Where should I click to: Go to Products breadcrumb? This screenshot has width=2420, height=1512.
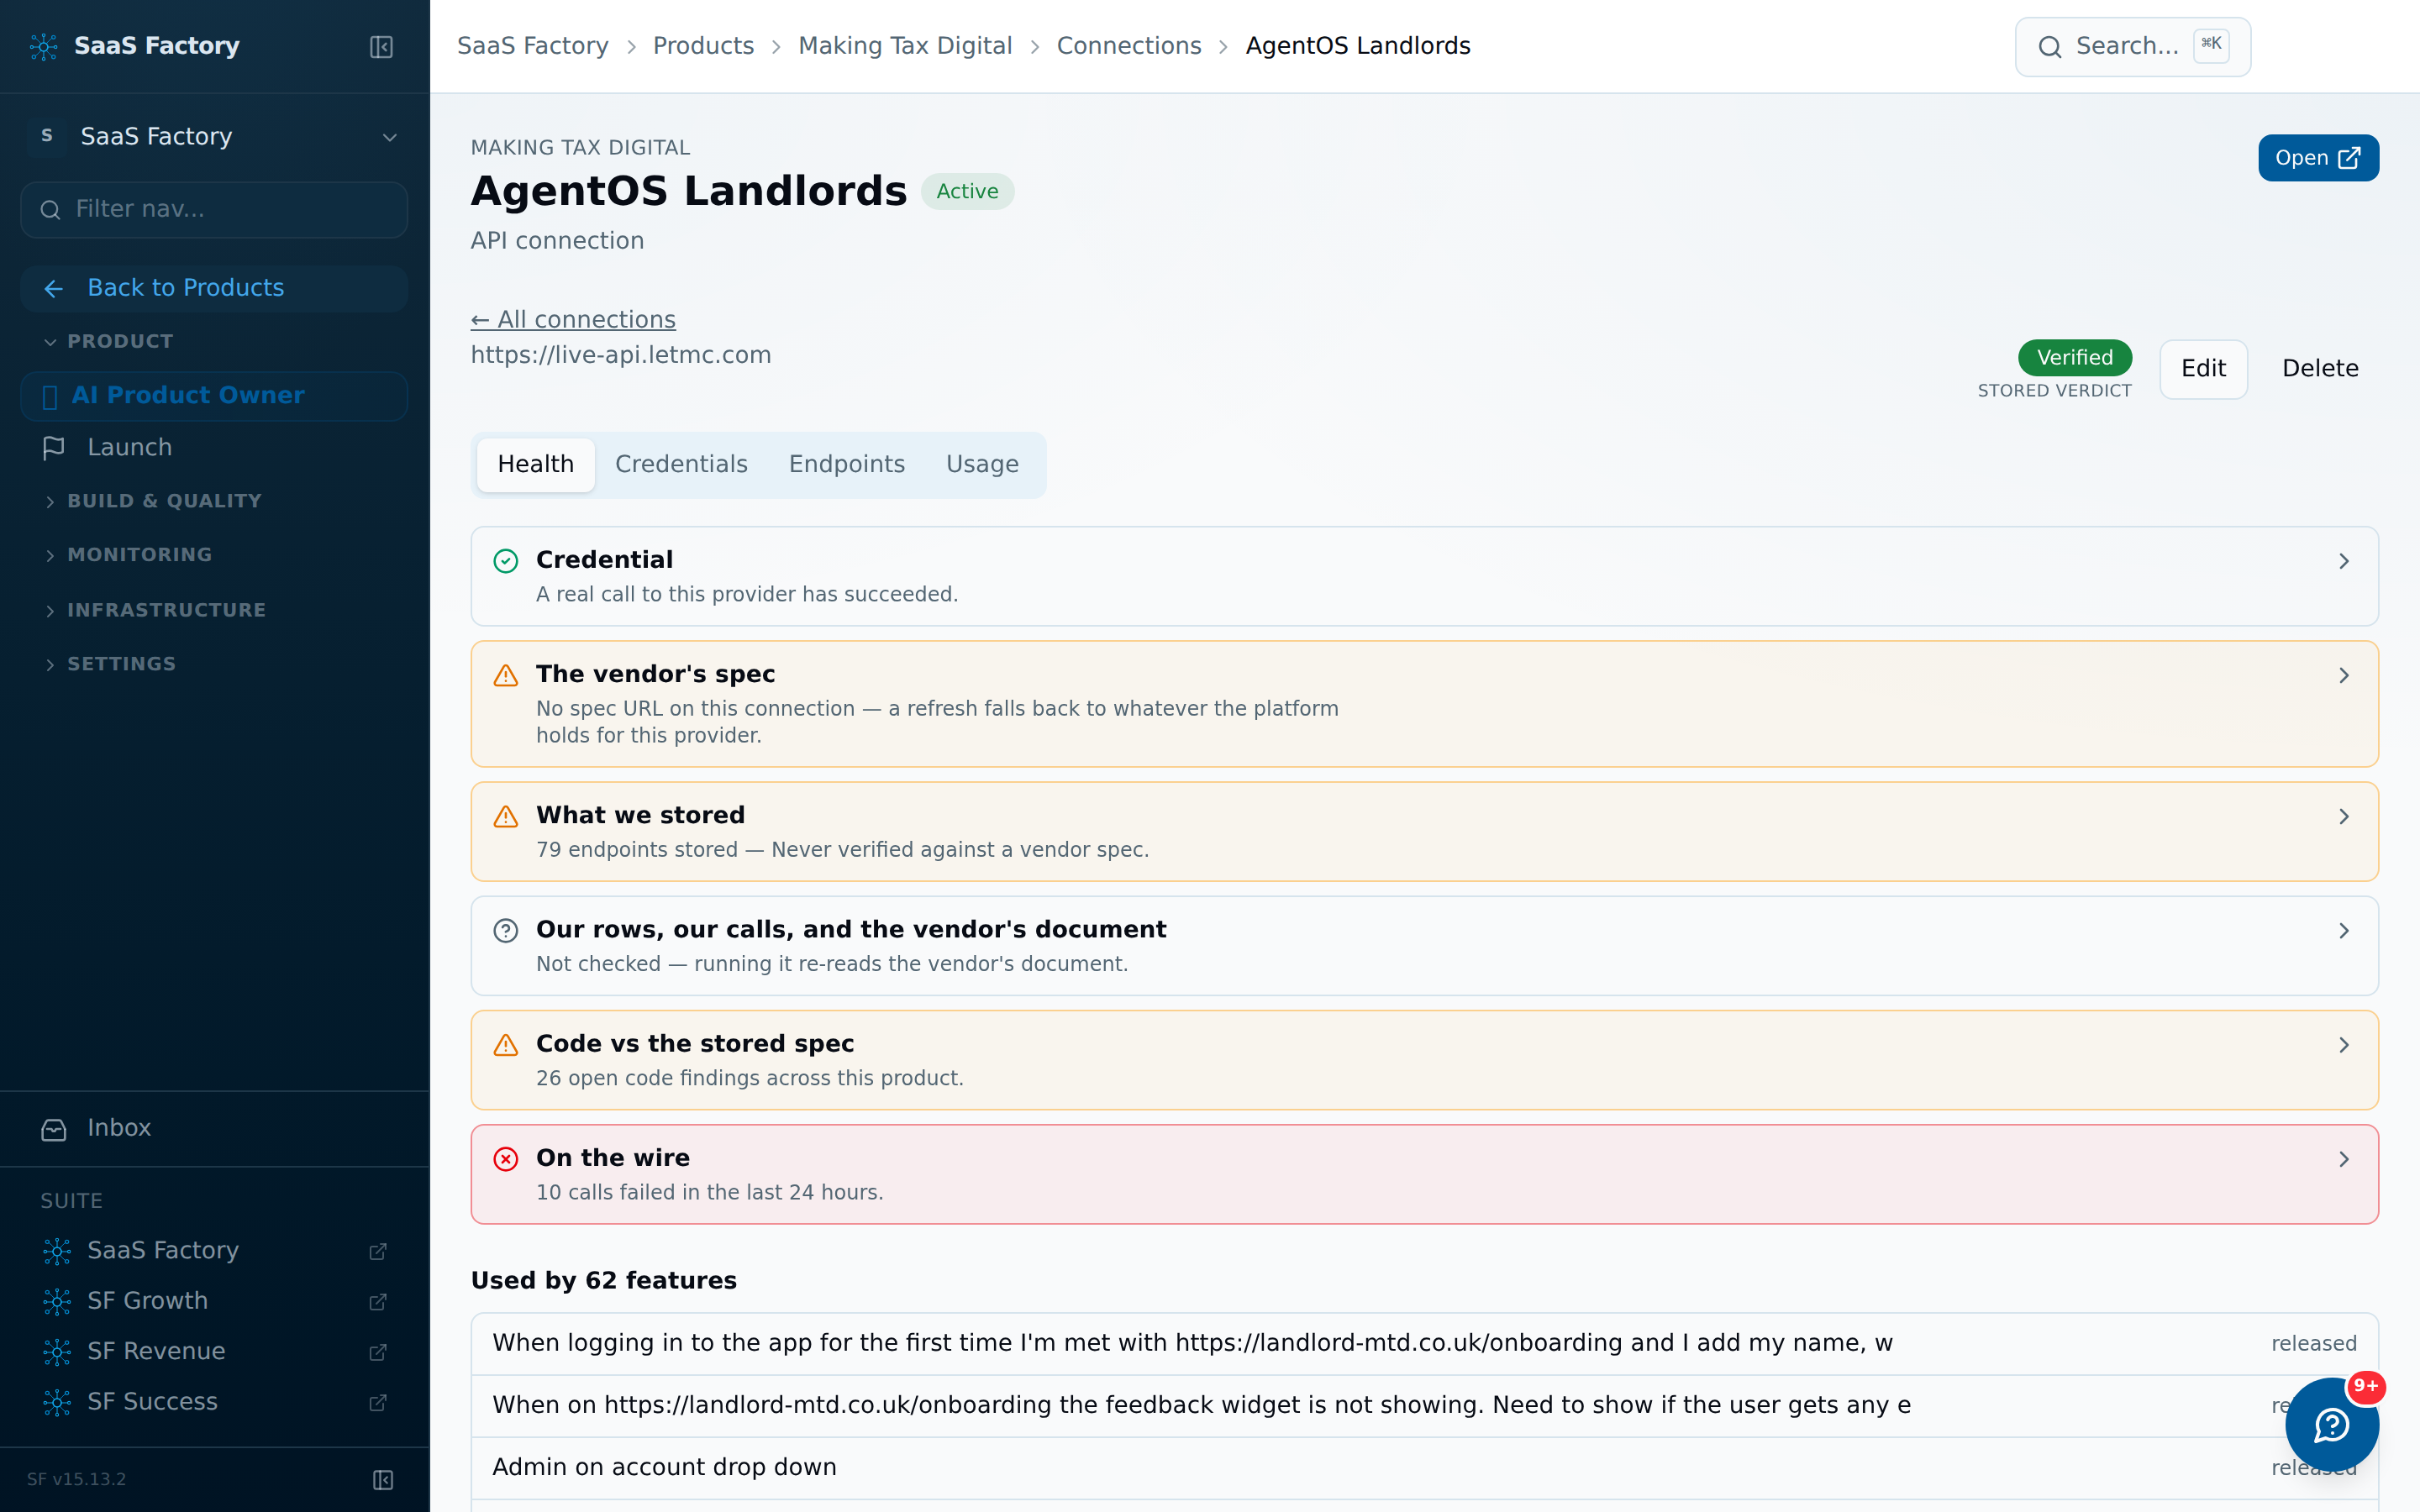tap(703, 46)
